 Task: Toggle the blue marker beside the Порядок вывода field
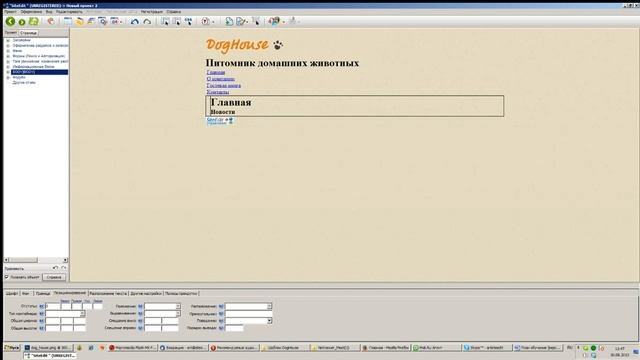[221, 328]
